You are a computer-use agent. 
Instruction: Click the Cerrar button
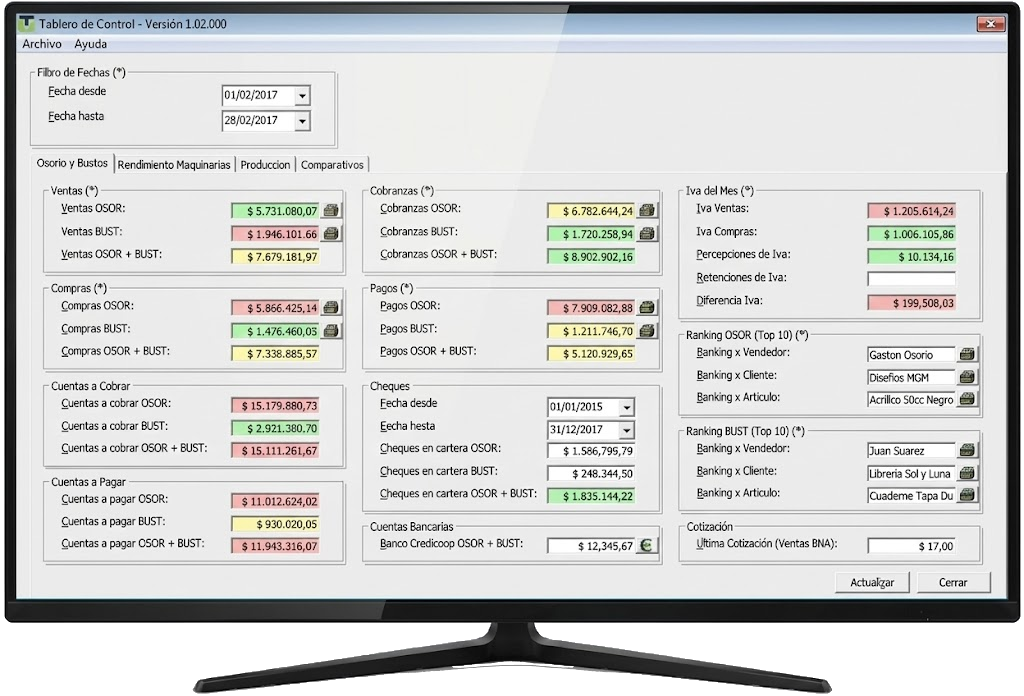(x=952, y=582)
